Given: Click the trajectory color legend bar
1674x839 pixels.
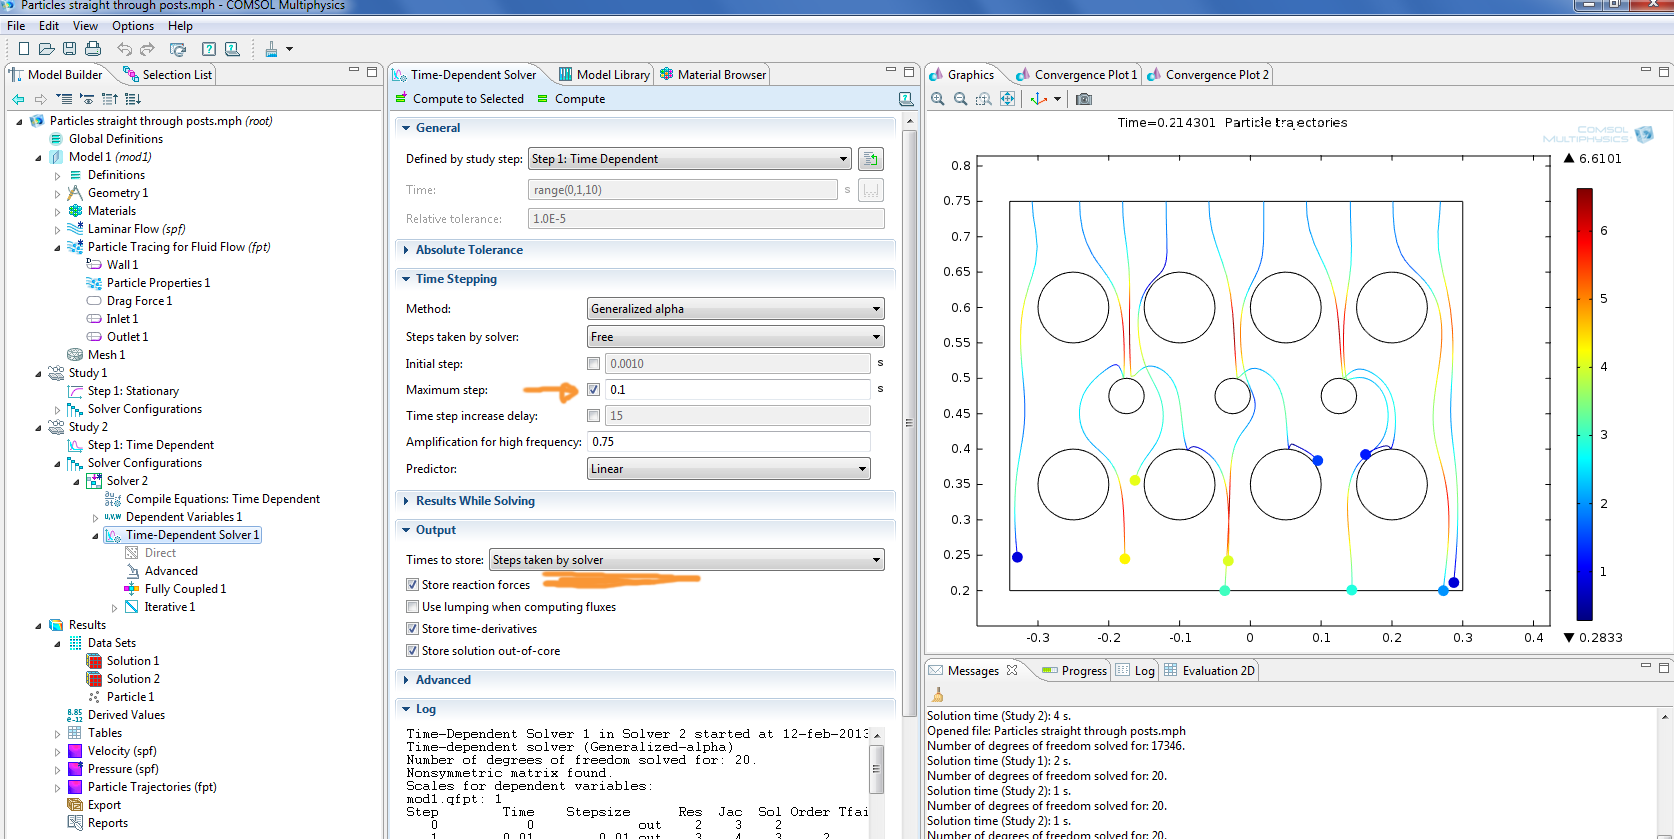Looking at the screenshot, I should (1584, 404).
